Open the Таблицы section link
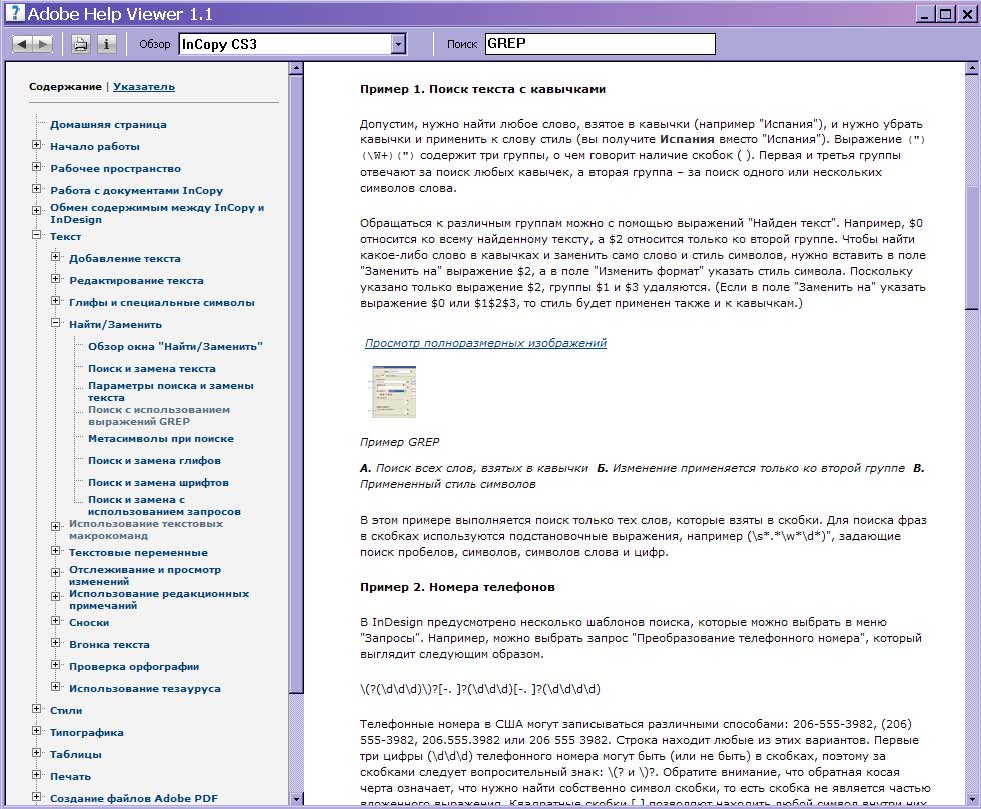The width and height of the screenshot is (981, 809). [x=76, y=755]
